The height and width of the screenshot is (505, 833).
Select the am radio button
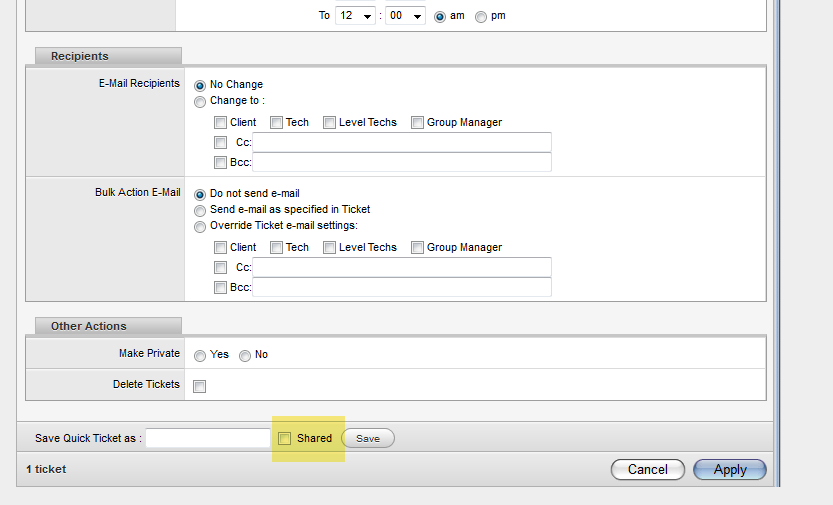[440, 17]
